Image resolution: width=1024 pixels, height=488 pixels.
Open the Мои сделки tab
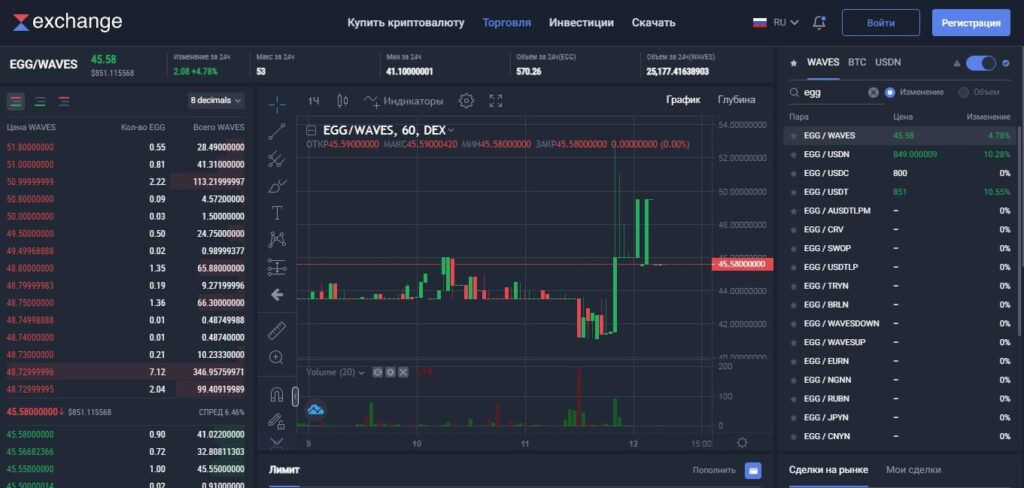tap(913, 469)
